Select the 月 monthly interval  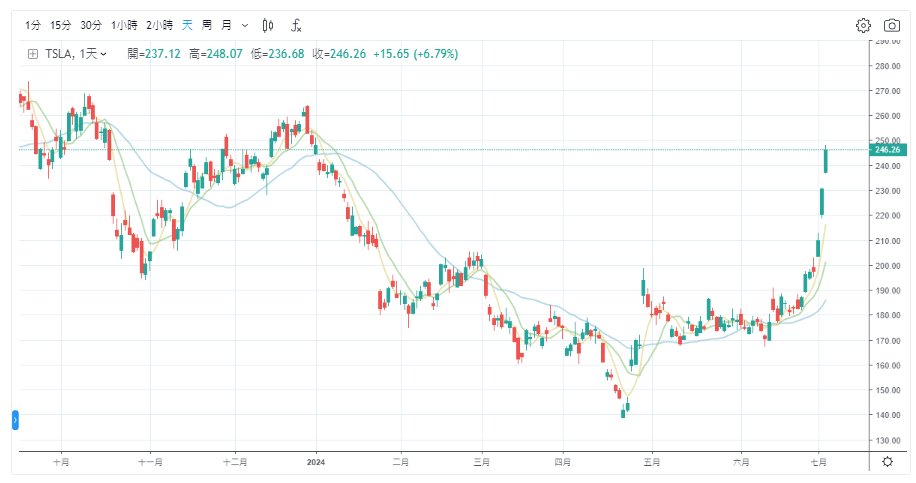coord(226,25)
